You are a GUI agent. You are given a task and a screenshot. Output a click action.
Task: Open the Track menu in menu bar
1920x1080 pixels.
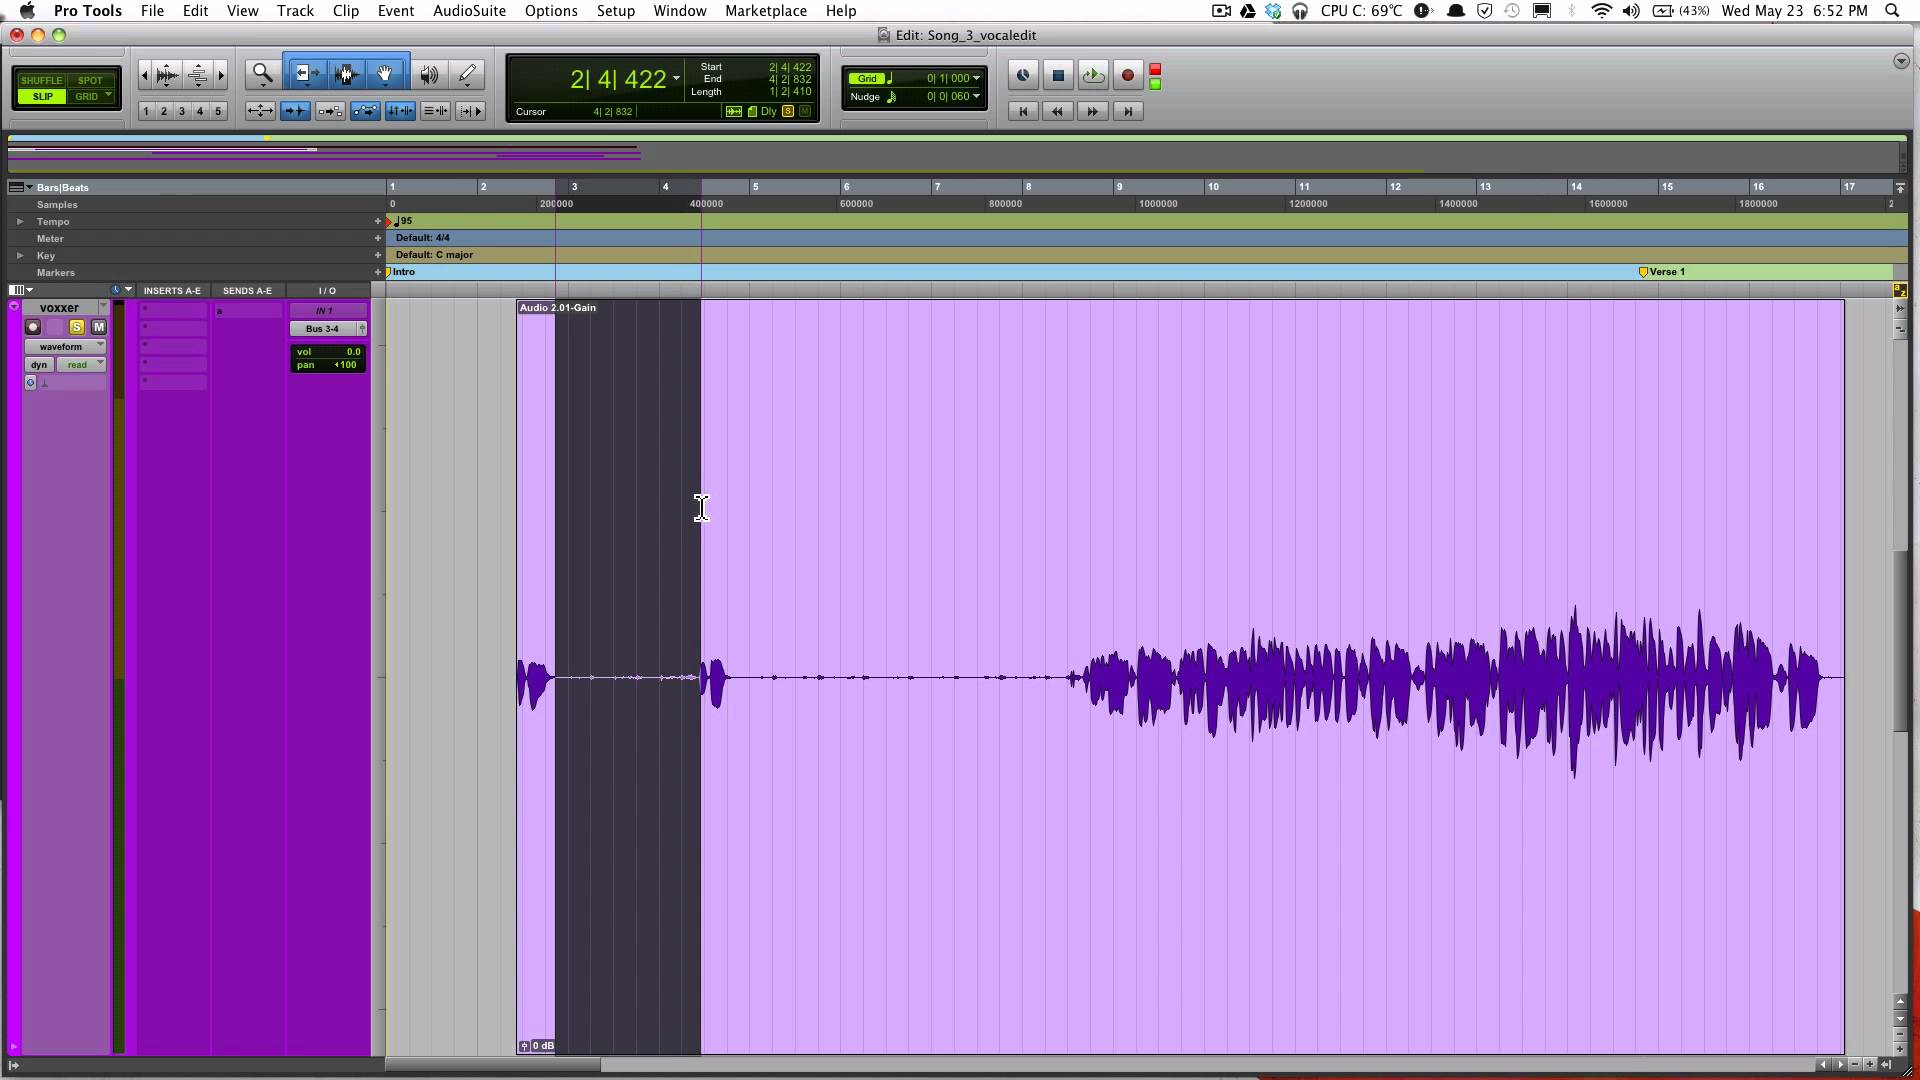tap(294, 11)
